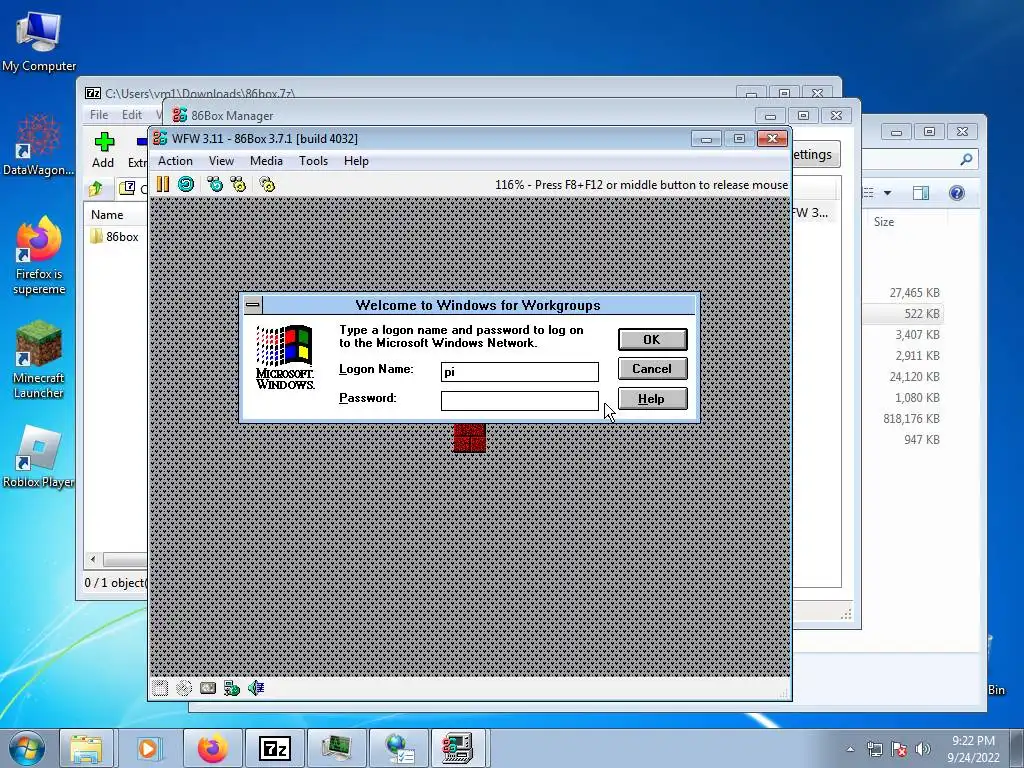The height and width of the screenshot is (768, 1024).
Task: Open the Help menu in 86Box menu bar
Action: pyautogui.click(x=356, y=161)
